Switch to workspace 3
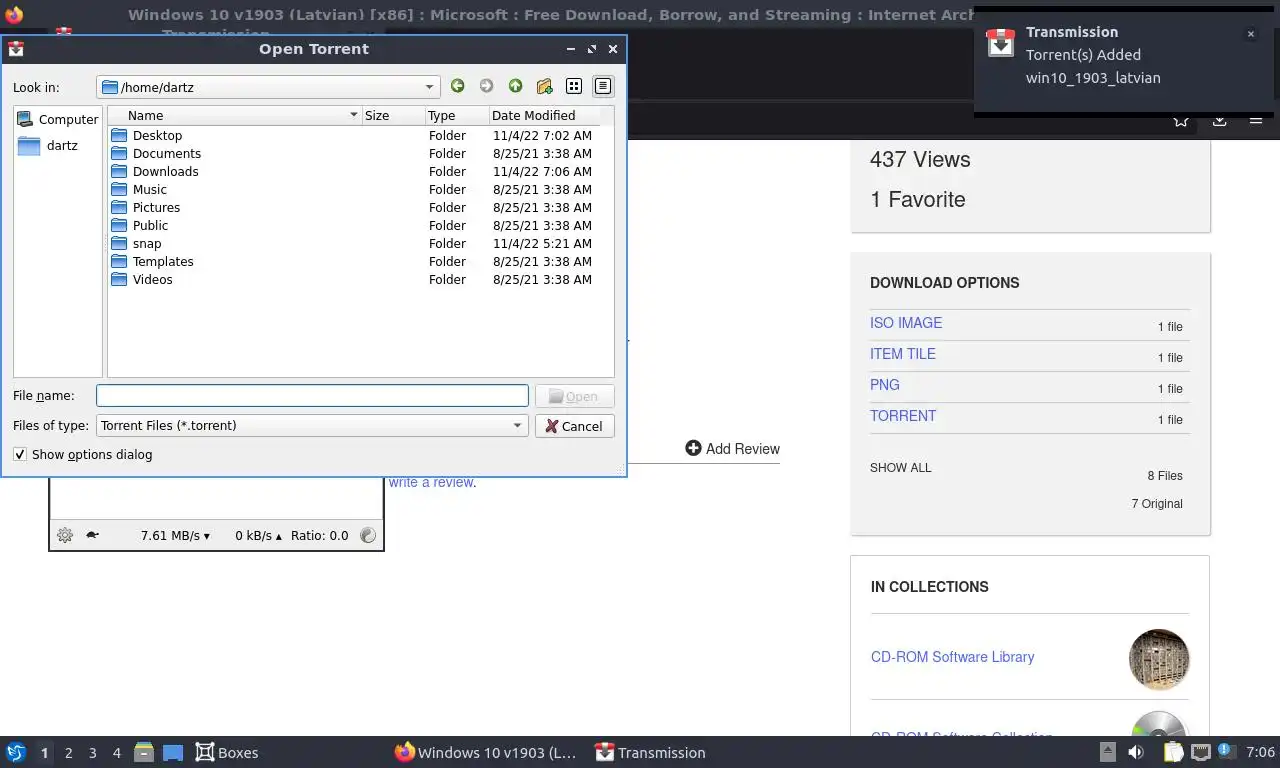This screenshot has height=768, width=1280. coord(92,753)
